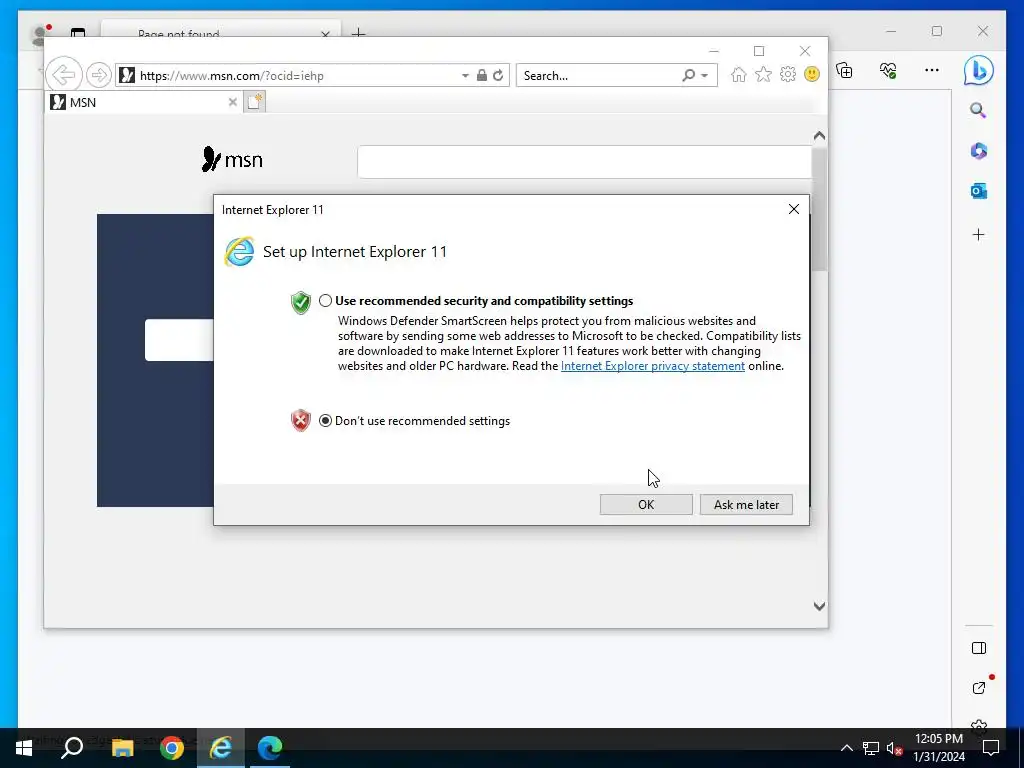Close the MSN tab in IE
This screenshot has height=768, width=1024.
click(x=232, y=102)
